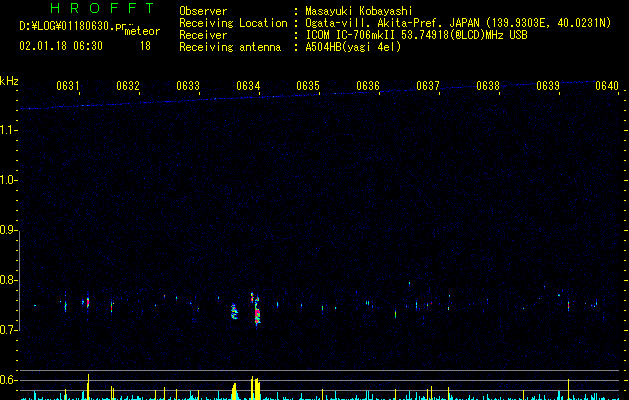Image resolution: width=629 pixels, height=400 pixels.
Task: Click the Receiving antenna label
Action: click(230, 47)
